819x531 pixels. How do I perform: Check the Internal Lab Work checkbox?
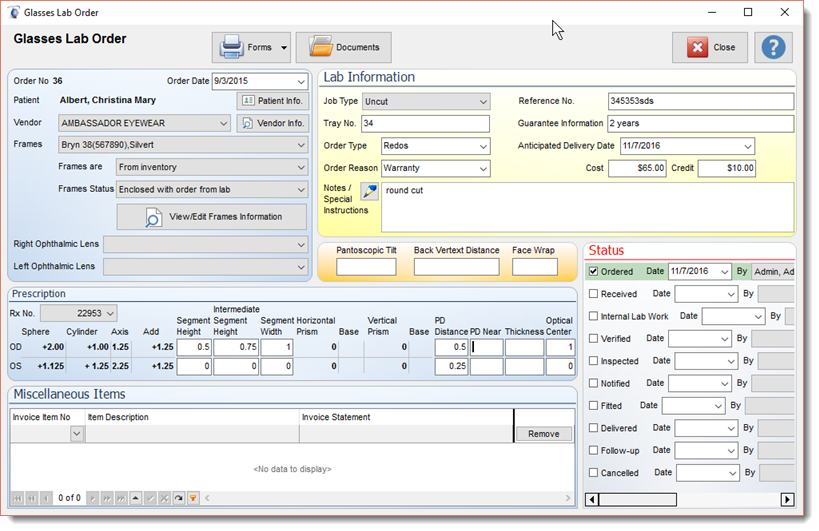click(593, 316)
